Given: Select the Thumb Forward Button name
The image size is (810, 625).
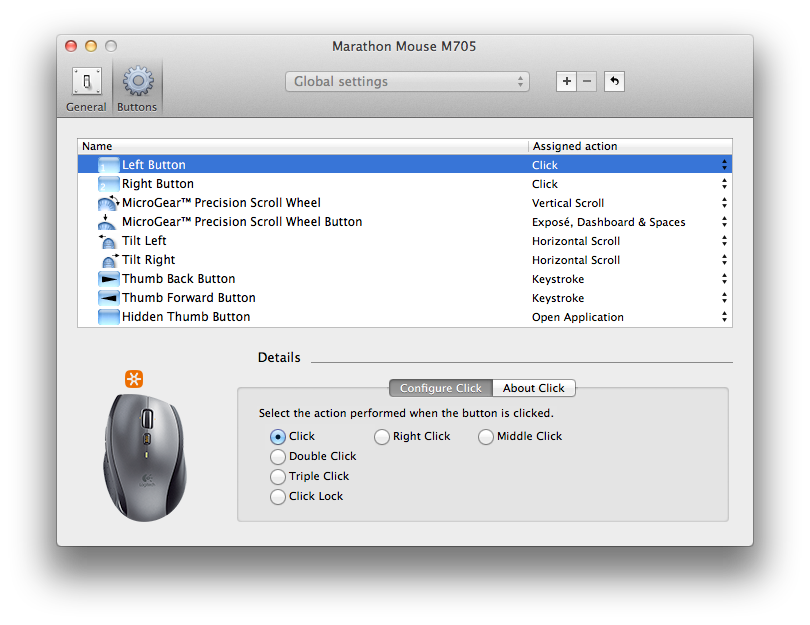Looking at the screenshot, I should point(189,298).
